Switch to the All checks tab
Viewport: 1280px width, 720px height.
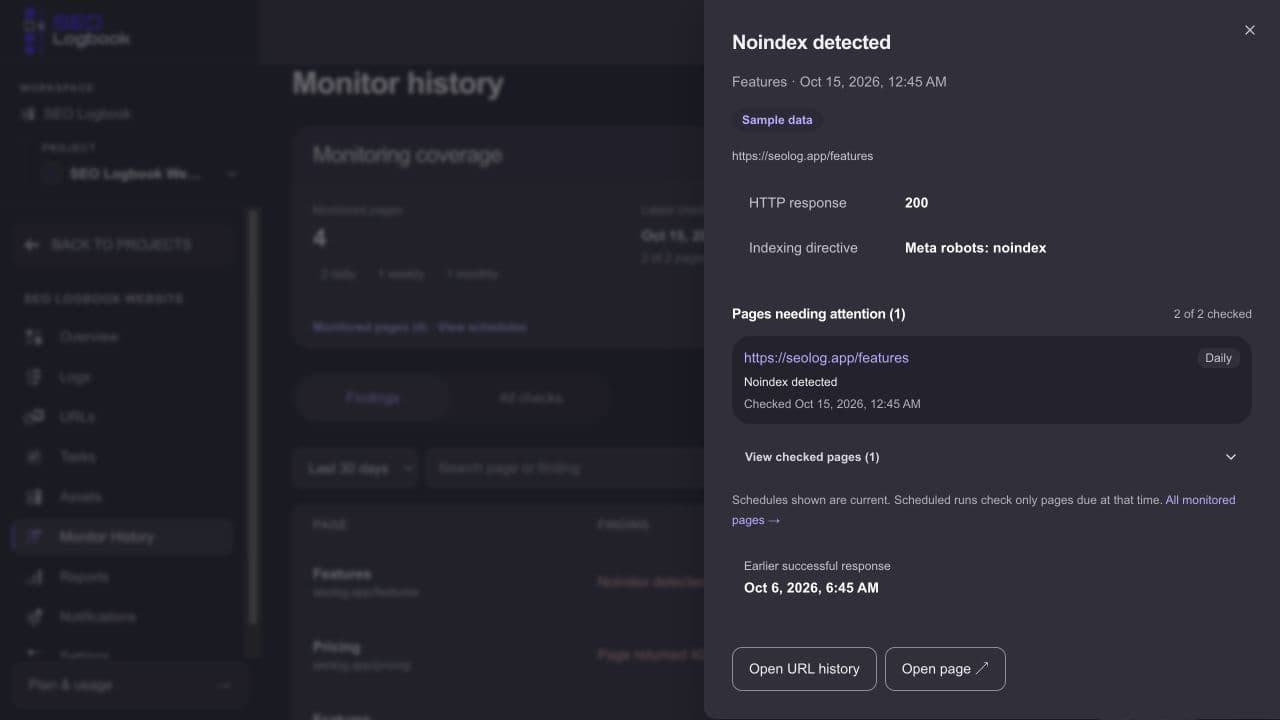530,398
